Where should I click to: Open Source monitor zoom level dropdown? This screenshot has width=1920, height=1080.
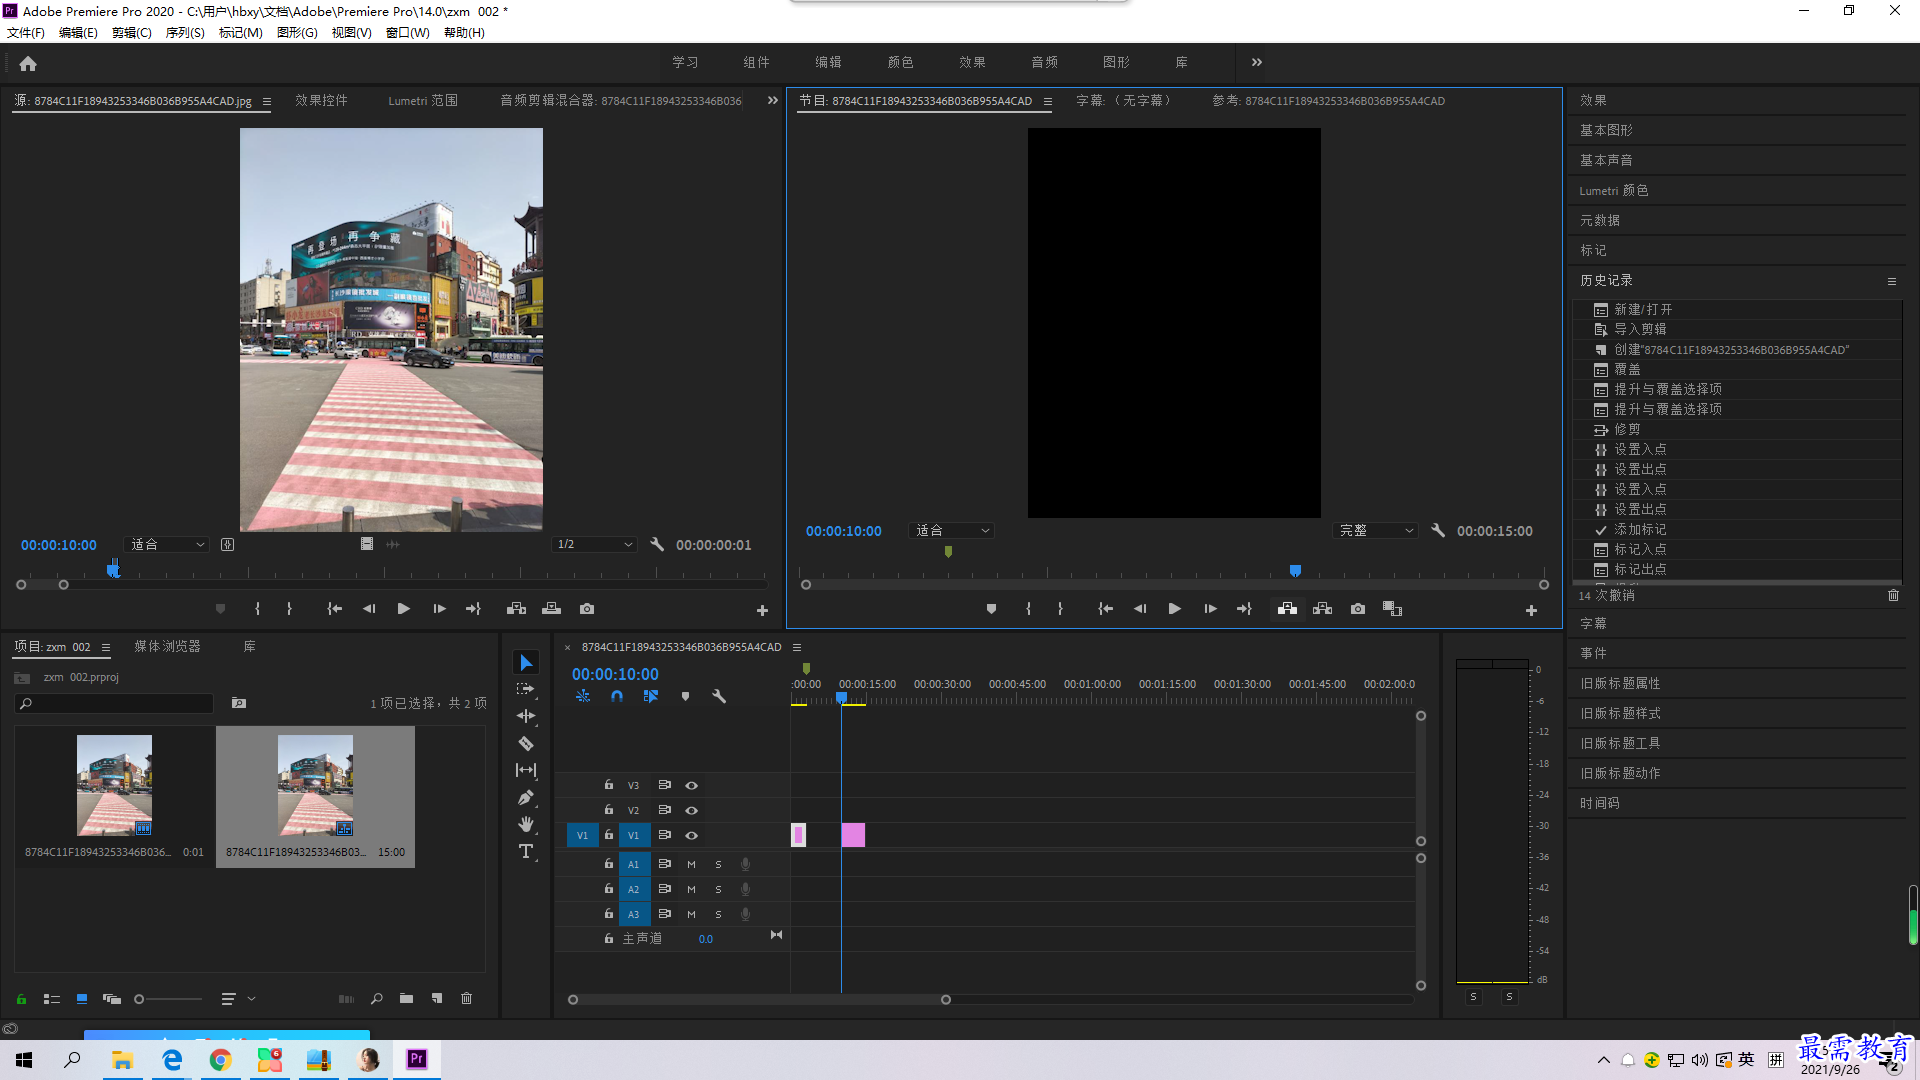tap(166, 544)
